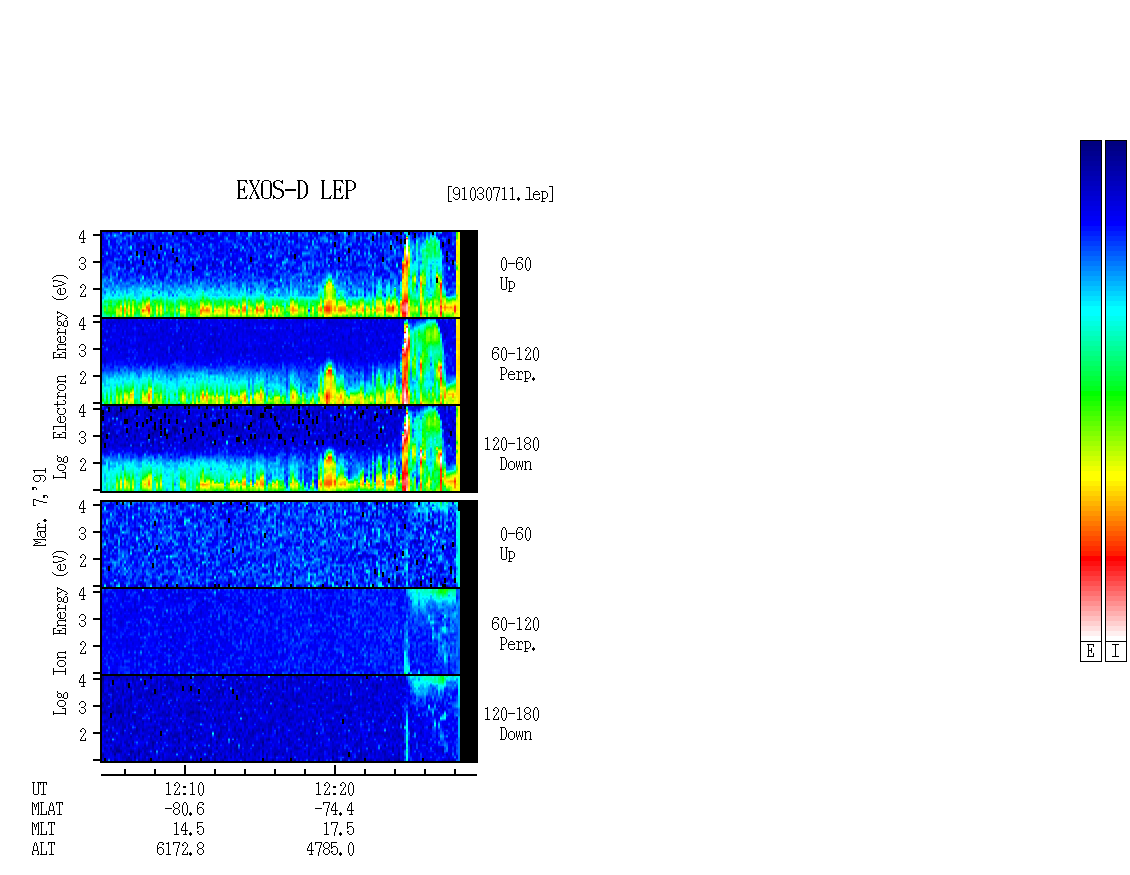Click the I color bar label box
This screenshot has width=1130, height=875.
tap(1116, 652)
